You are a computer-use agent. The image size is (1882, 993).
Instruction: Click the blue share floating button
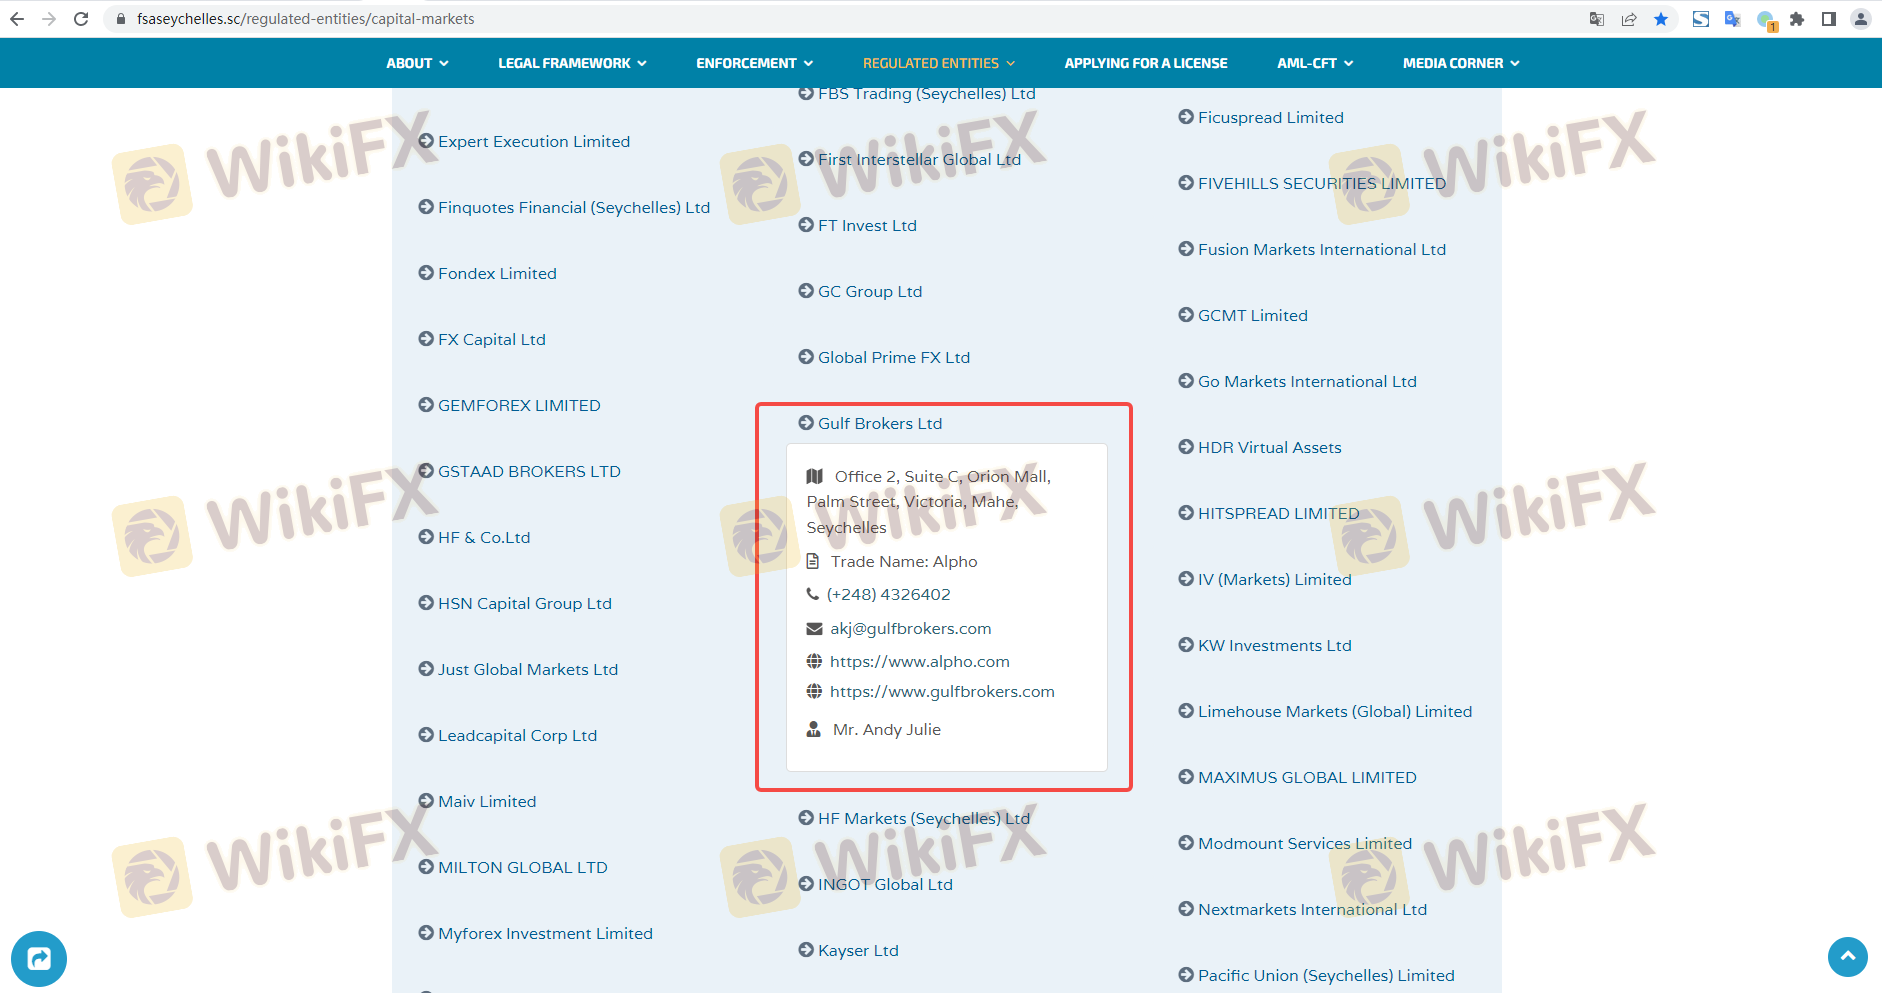click(x=39, y=959)
